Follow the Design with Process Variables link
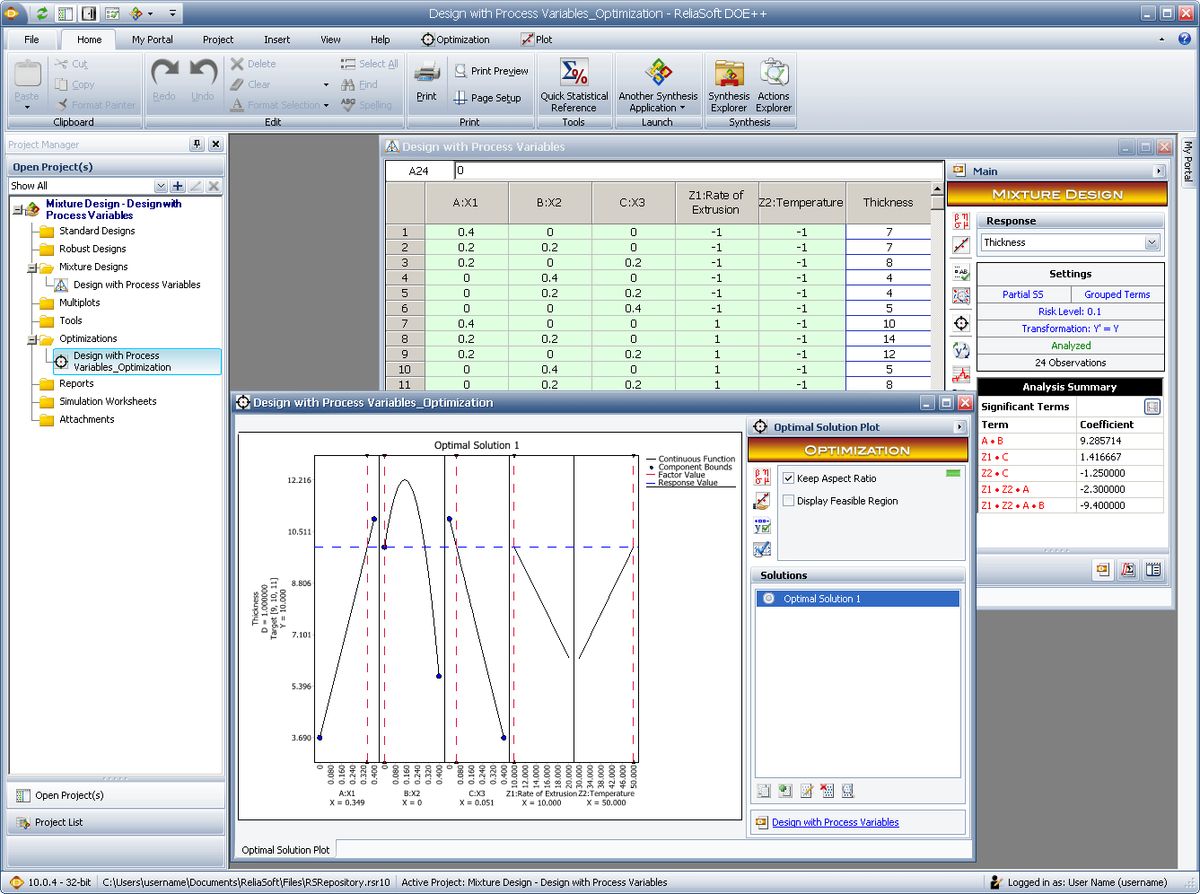The height and width of the screenshot is (894, 1200). [x=838, y=823]
